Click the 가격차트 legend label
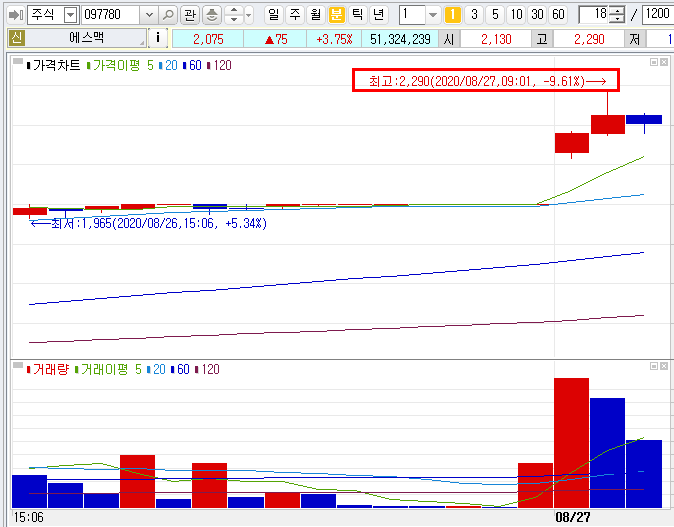 pos(53,65)
